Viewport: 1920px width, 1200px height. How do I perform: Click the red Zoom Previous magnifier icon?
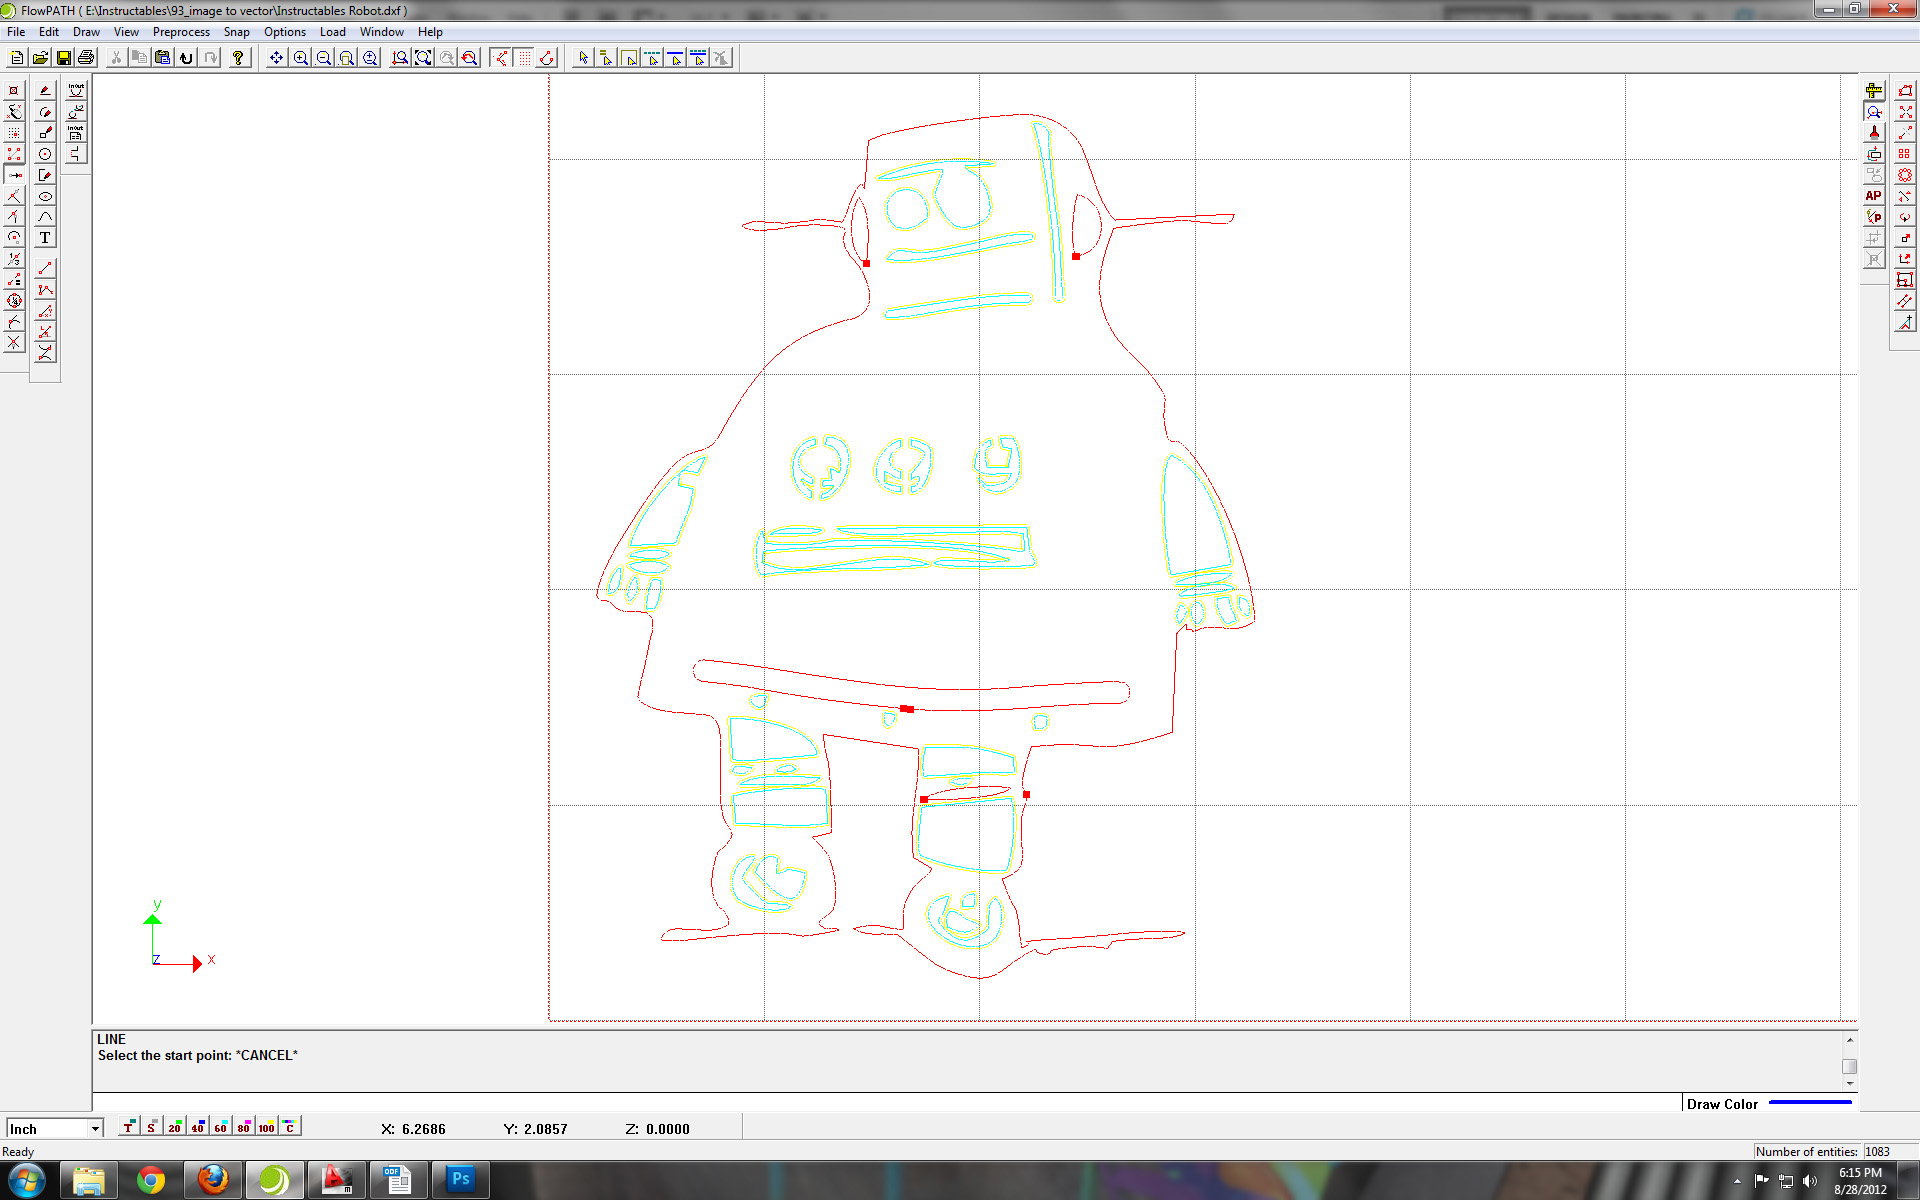(x=469, y=58)
